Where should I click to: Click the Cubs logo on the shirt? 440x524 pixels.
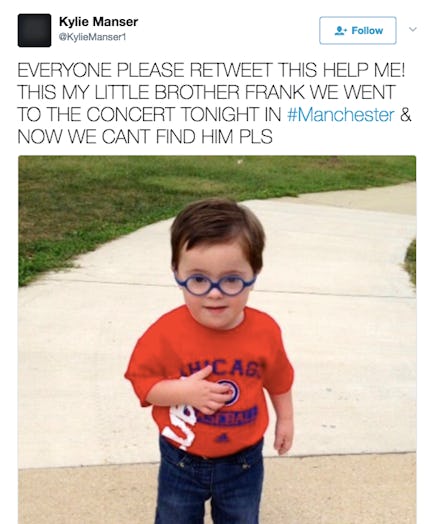(230, 392)
